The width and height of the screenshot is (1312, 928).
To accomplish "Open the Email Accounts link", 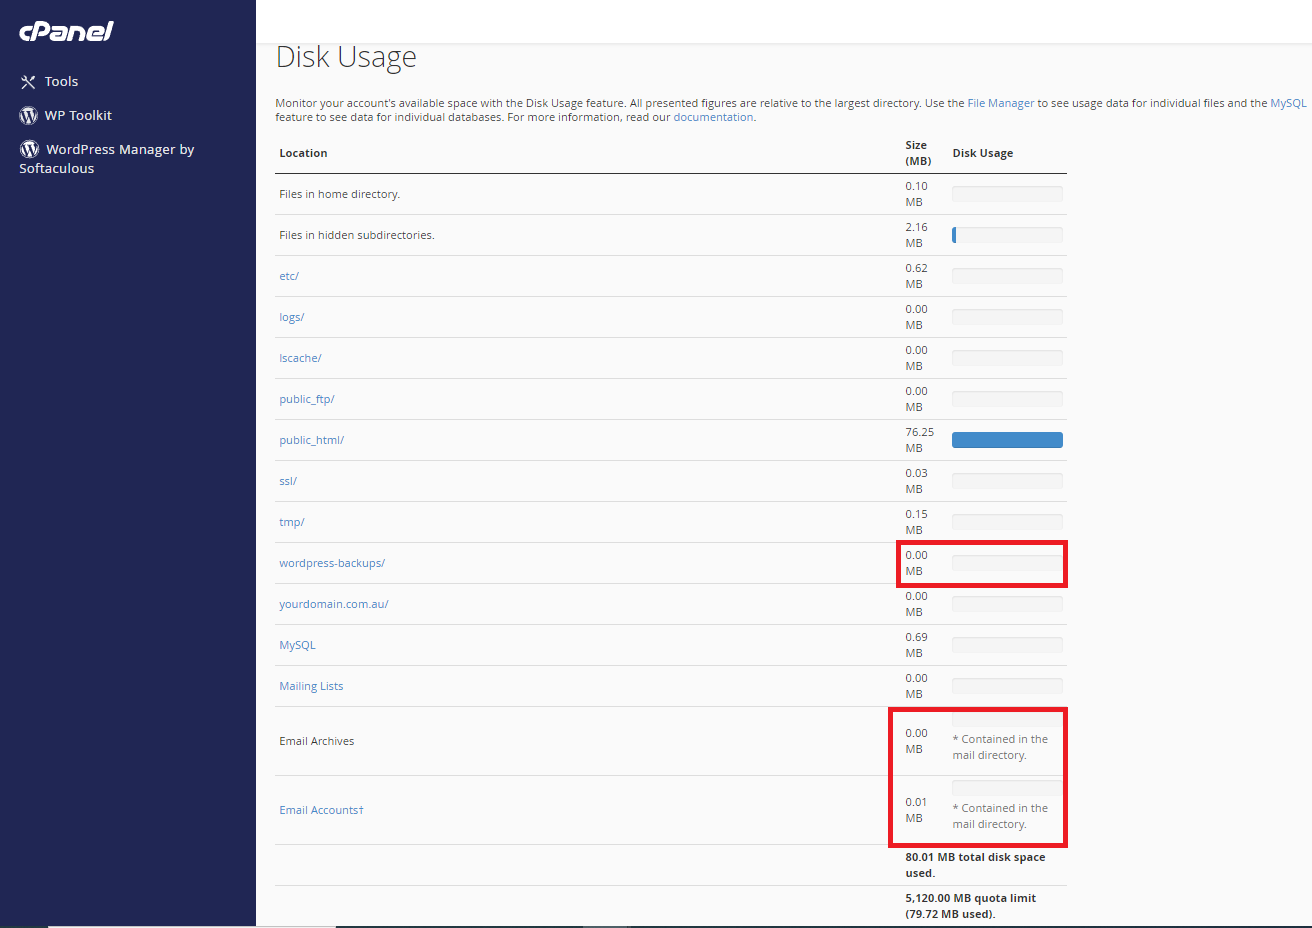I will [321, 810].
